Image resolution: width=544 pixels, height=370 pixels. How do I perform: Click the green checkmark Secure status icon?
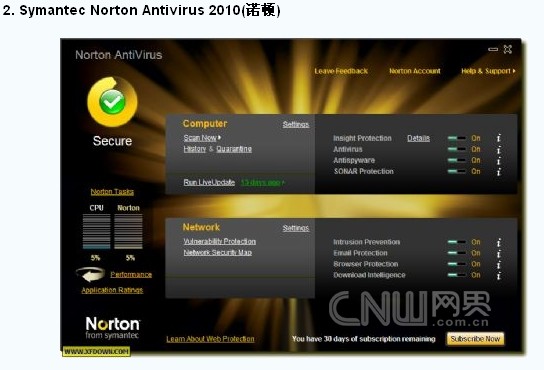[112, 101]
